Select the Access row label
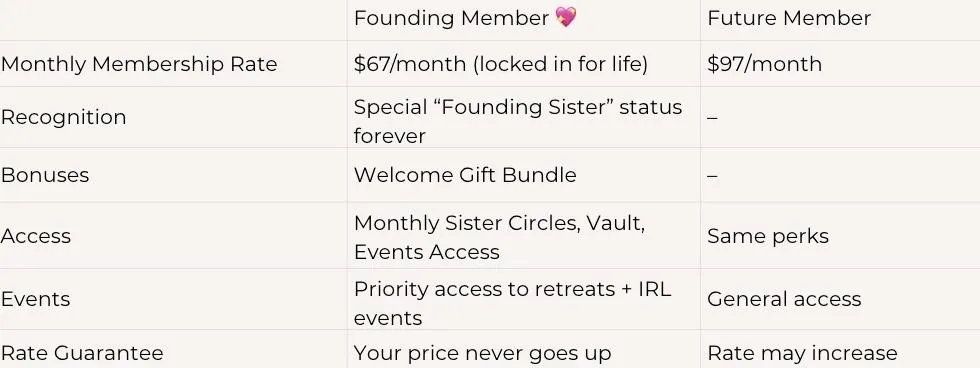 (36, 236)
